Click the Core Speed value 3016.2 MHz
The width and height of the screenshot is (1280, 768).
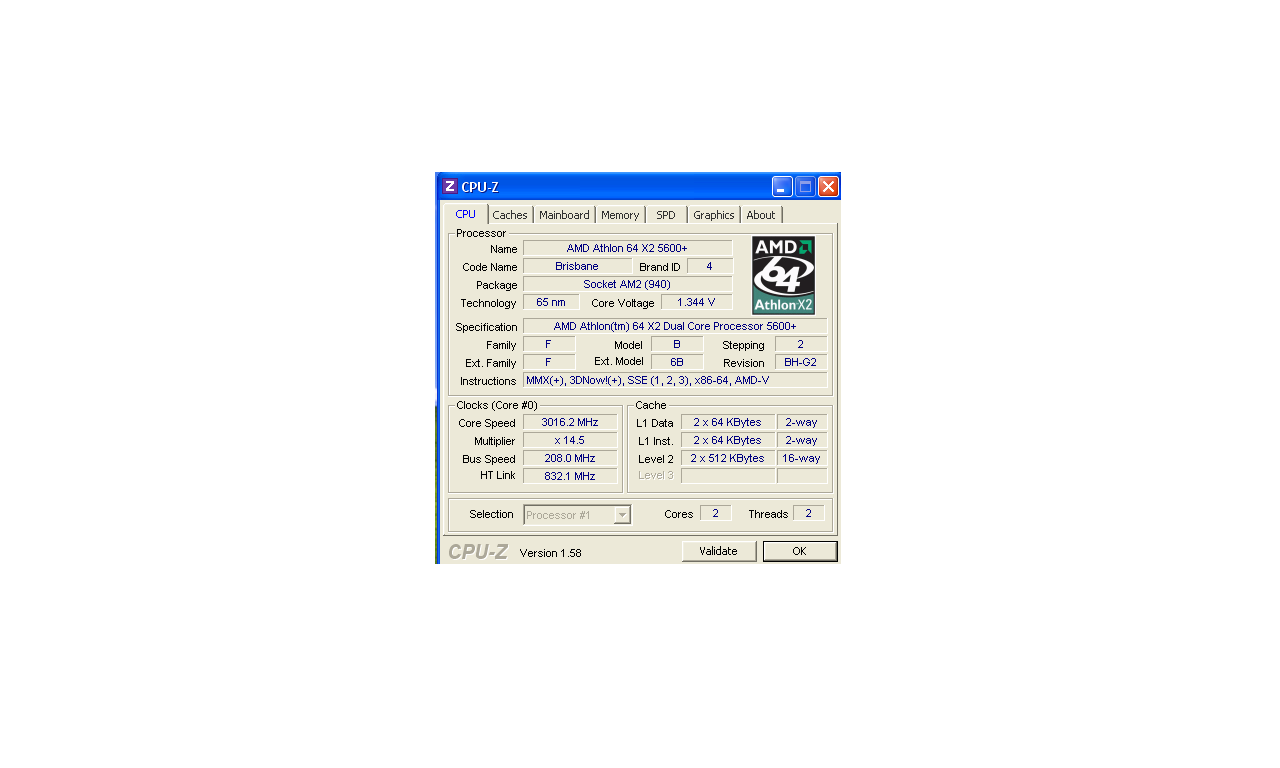[x=570, y=422]
